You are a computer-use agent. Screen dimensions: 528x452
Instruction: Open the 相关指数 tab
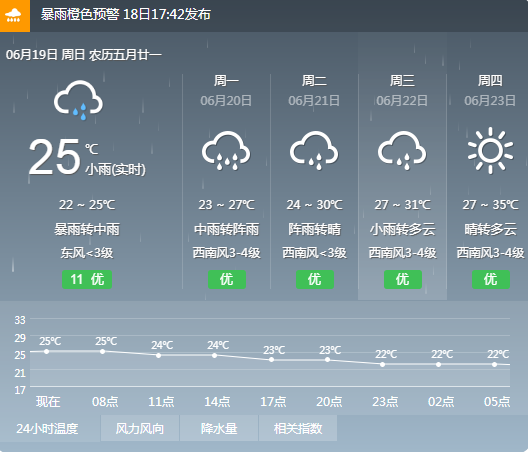coord(298,428)
